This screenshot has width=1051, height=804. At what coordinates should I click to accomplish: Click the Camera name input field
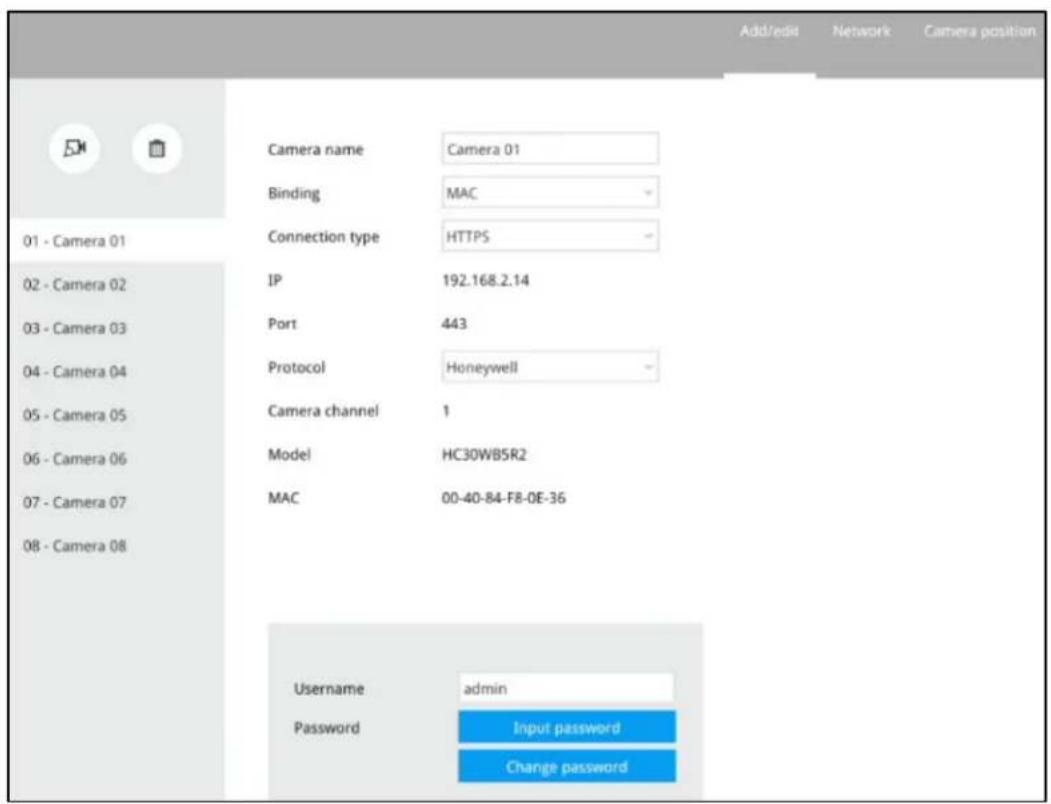coord(550,149)
